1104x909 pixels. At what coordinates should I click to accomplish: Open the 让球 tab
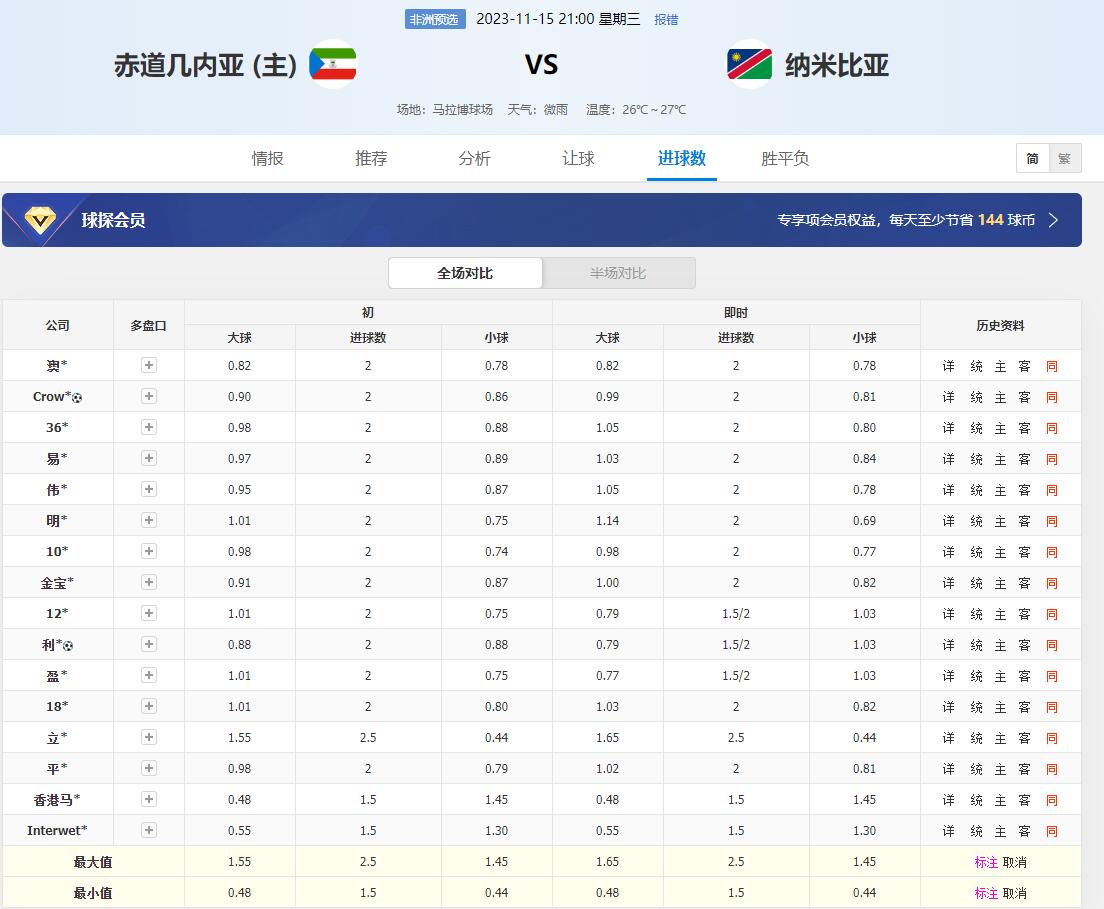tap(578, 158)
